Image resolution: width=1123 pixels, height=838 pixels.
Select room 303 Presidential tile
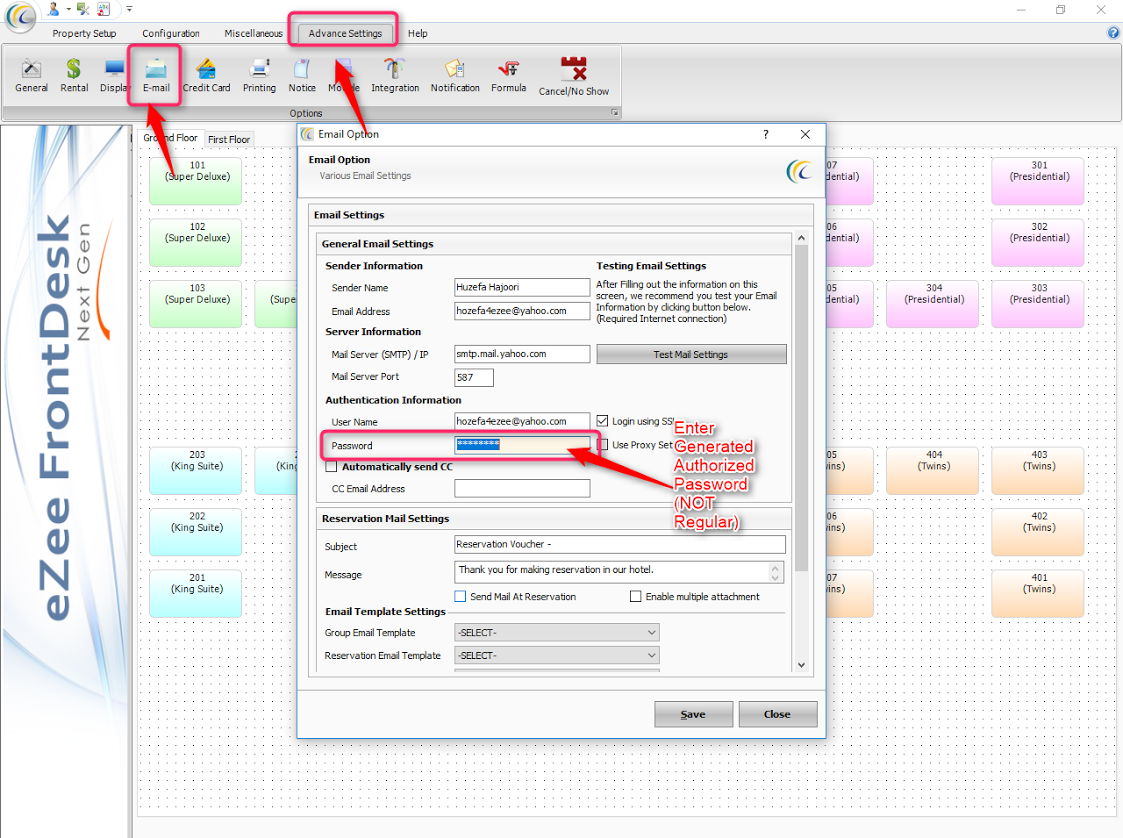click(1038, 304)
